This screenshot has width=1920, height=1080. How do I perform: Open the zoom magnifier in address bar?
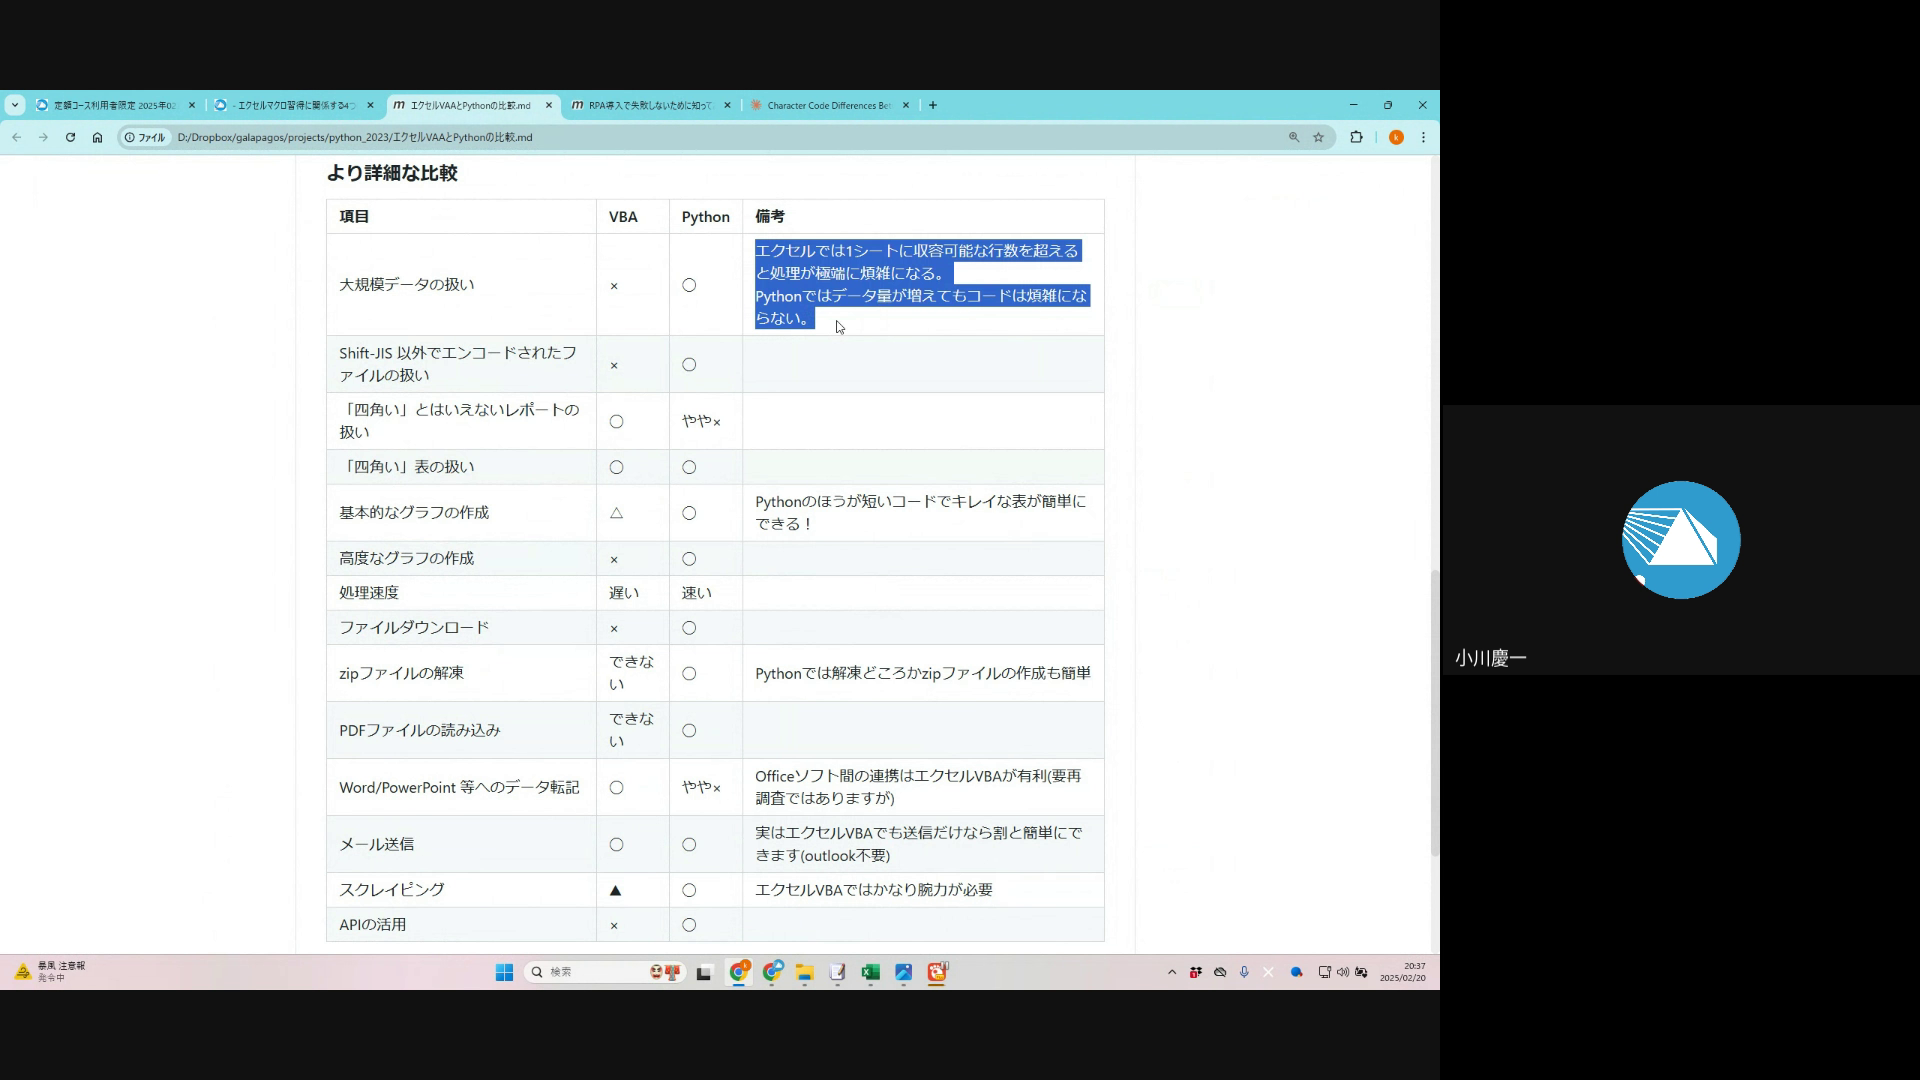pos(1294,138)
